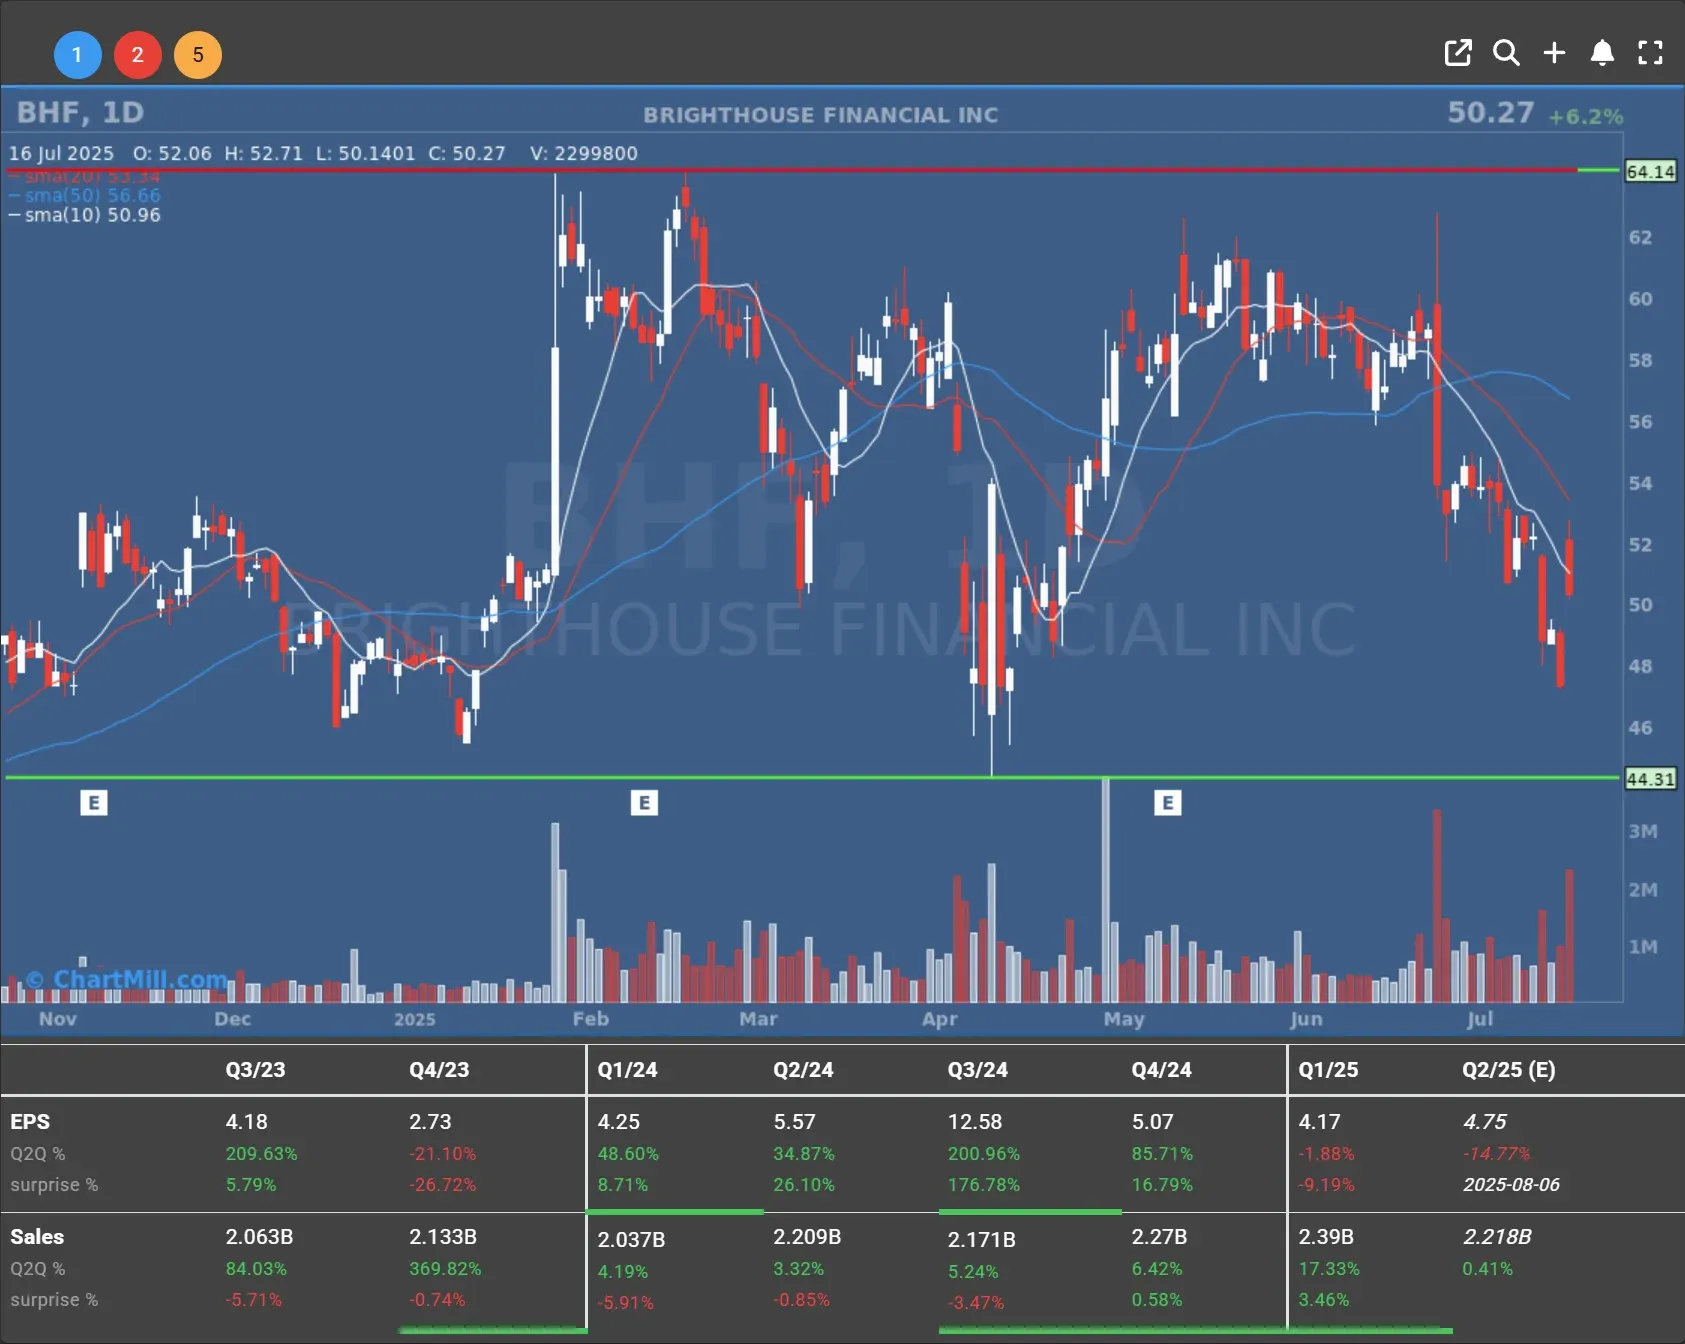Click the EPS row label
This screenshot has width=1685, height=1344.
click(30, 1122)
